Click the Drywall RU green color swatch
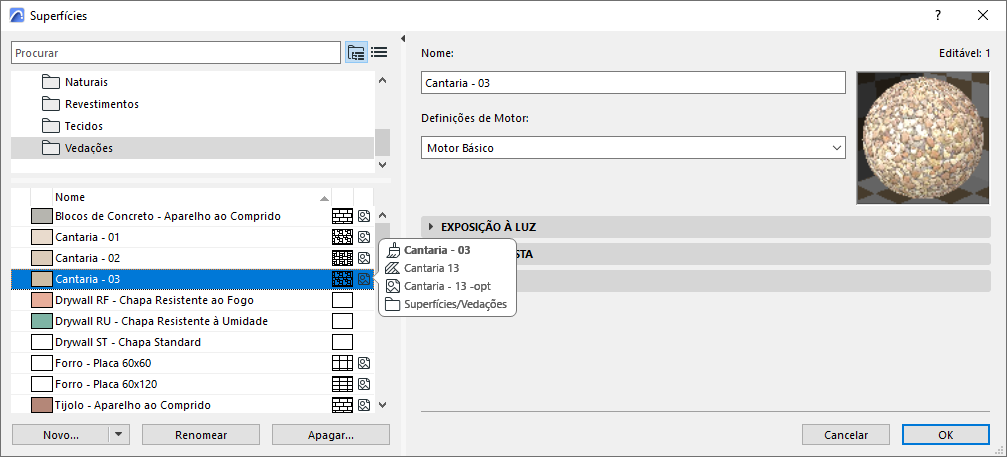 click(41, 321)
